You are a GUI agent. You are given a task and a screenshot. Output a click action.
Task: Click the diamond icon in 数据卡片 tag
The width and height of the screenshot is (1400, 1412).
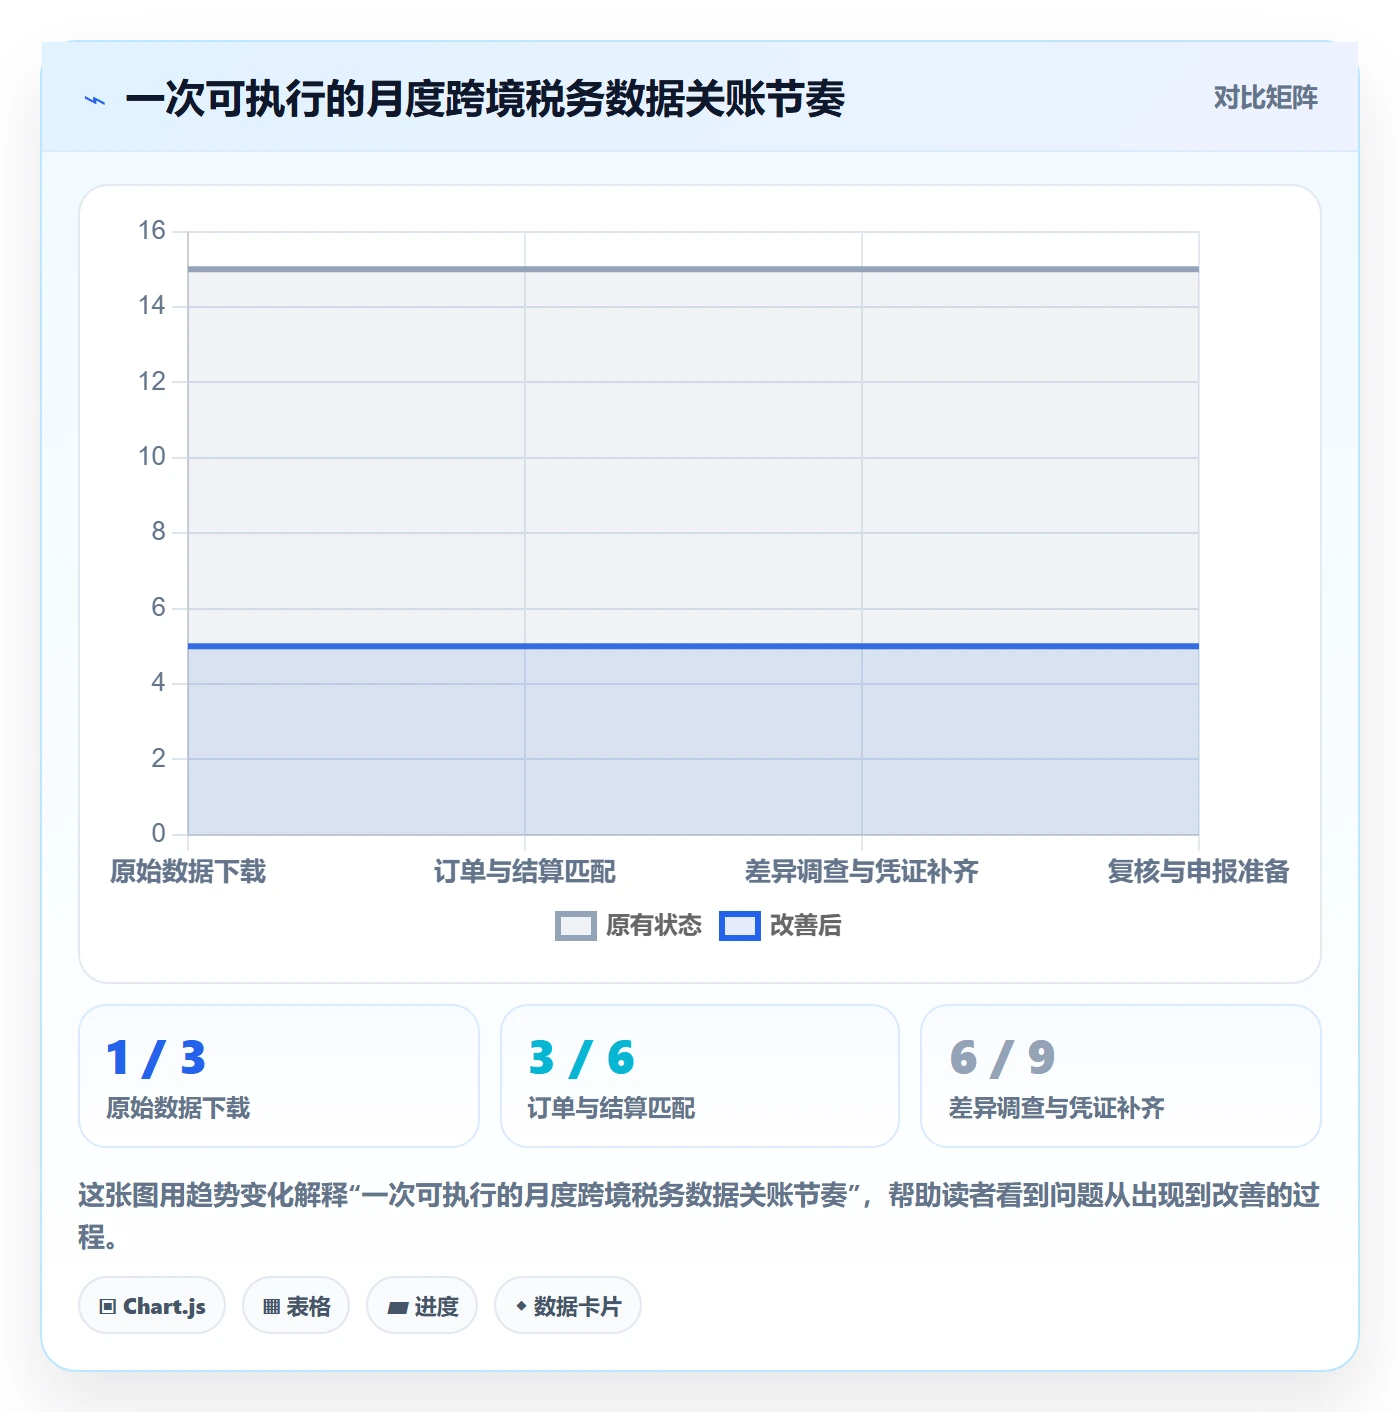pos(521,1306)
